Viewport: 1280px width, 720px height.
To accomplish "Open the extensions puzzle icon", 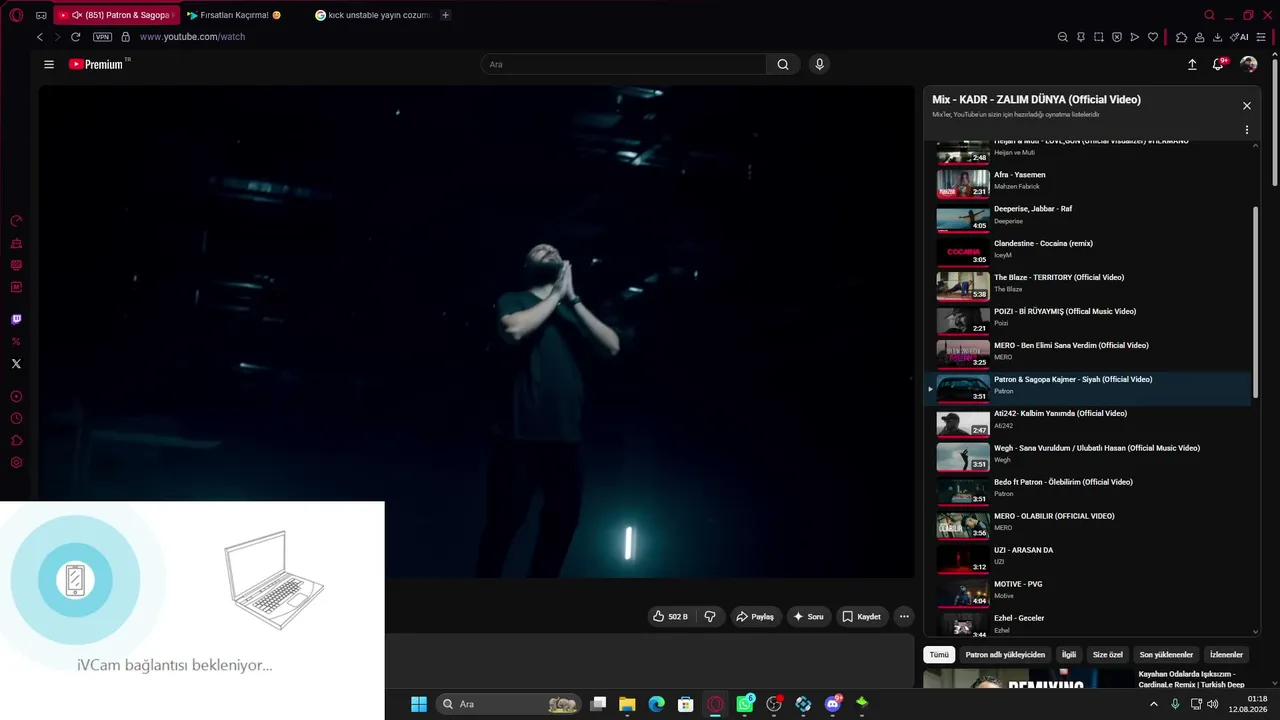I will 1181,37.
